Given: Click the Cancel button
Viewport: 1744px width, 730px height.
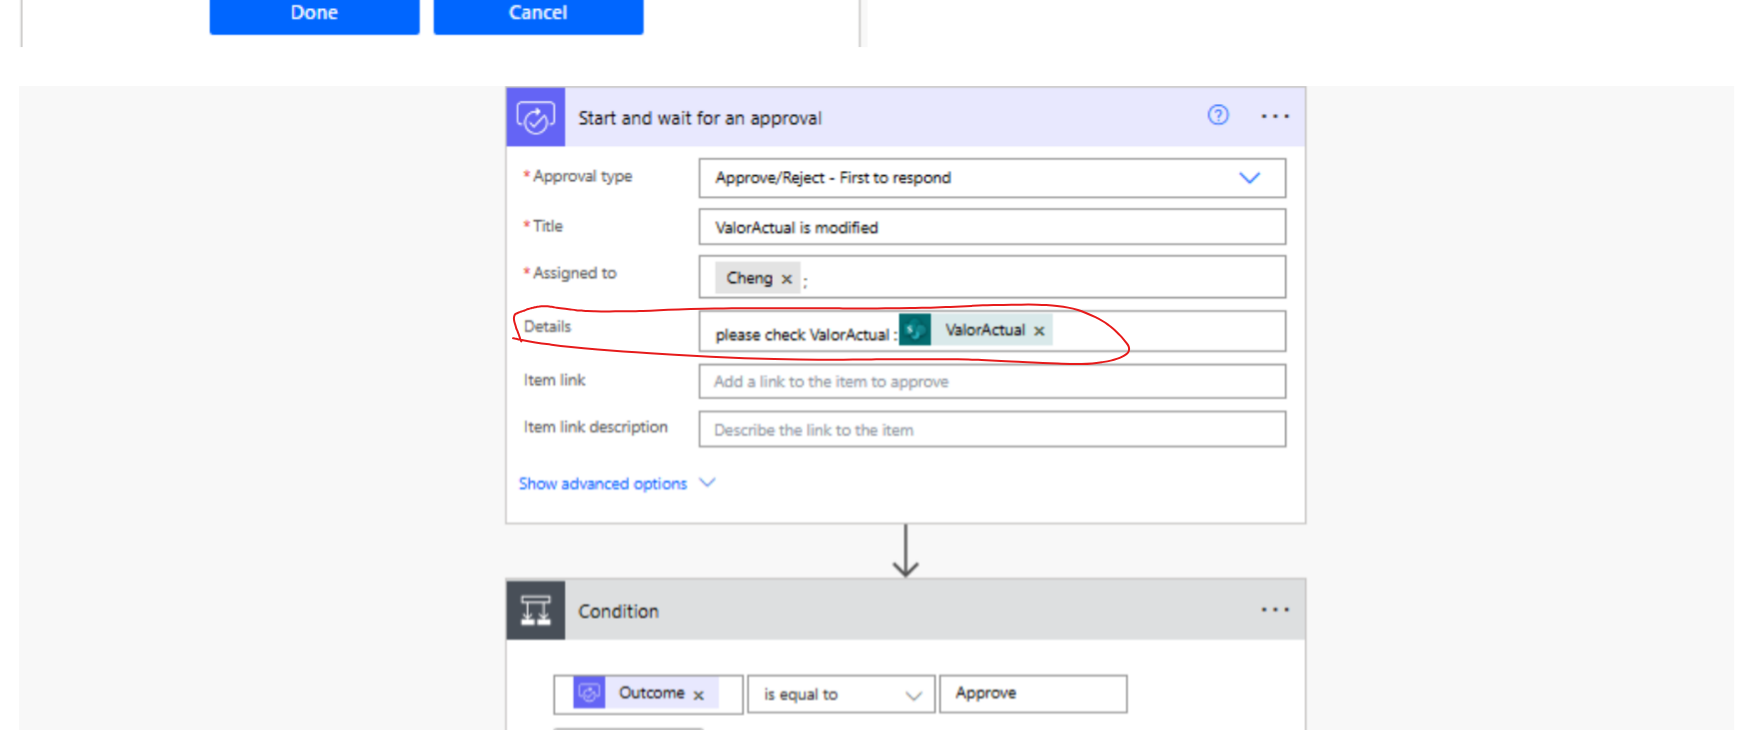Looking at the screenshot, I should (538, 14).
